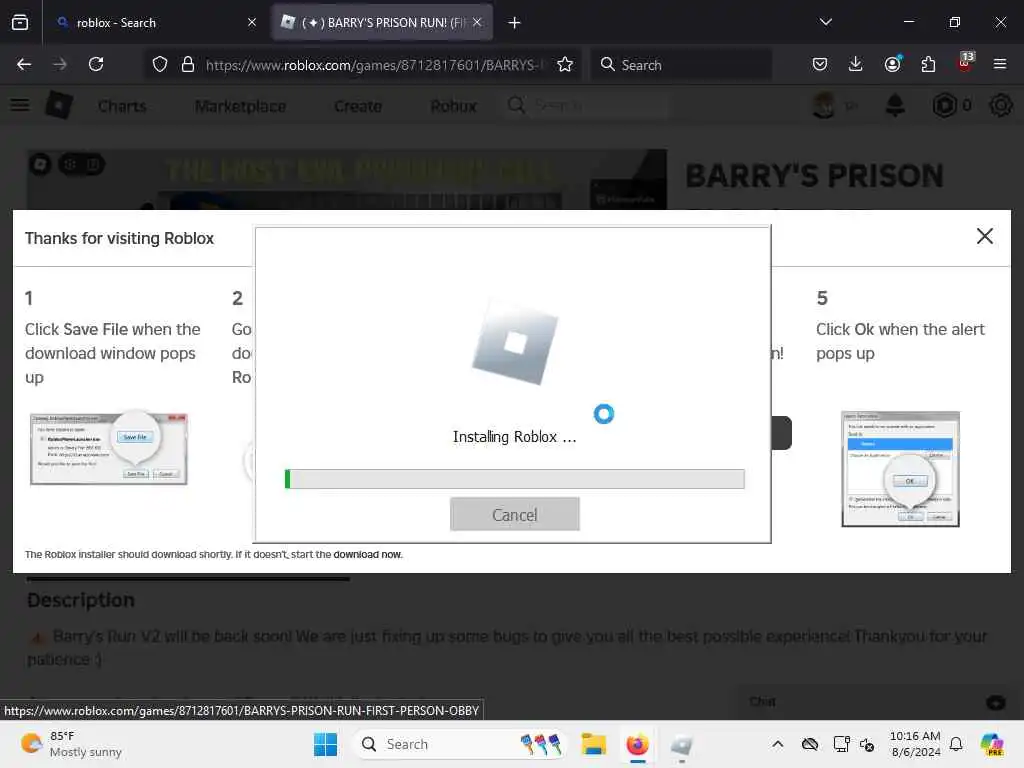Viewport: 1024px width, 768px height.
Task: Close the roblox - Search tab
Action: pos(251,22)
